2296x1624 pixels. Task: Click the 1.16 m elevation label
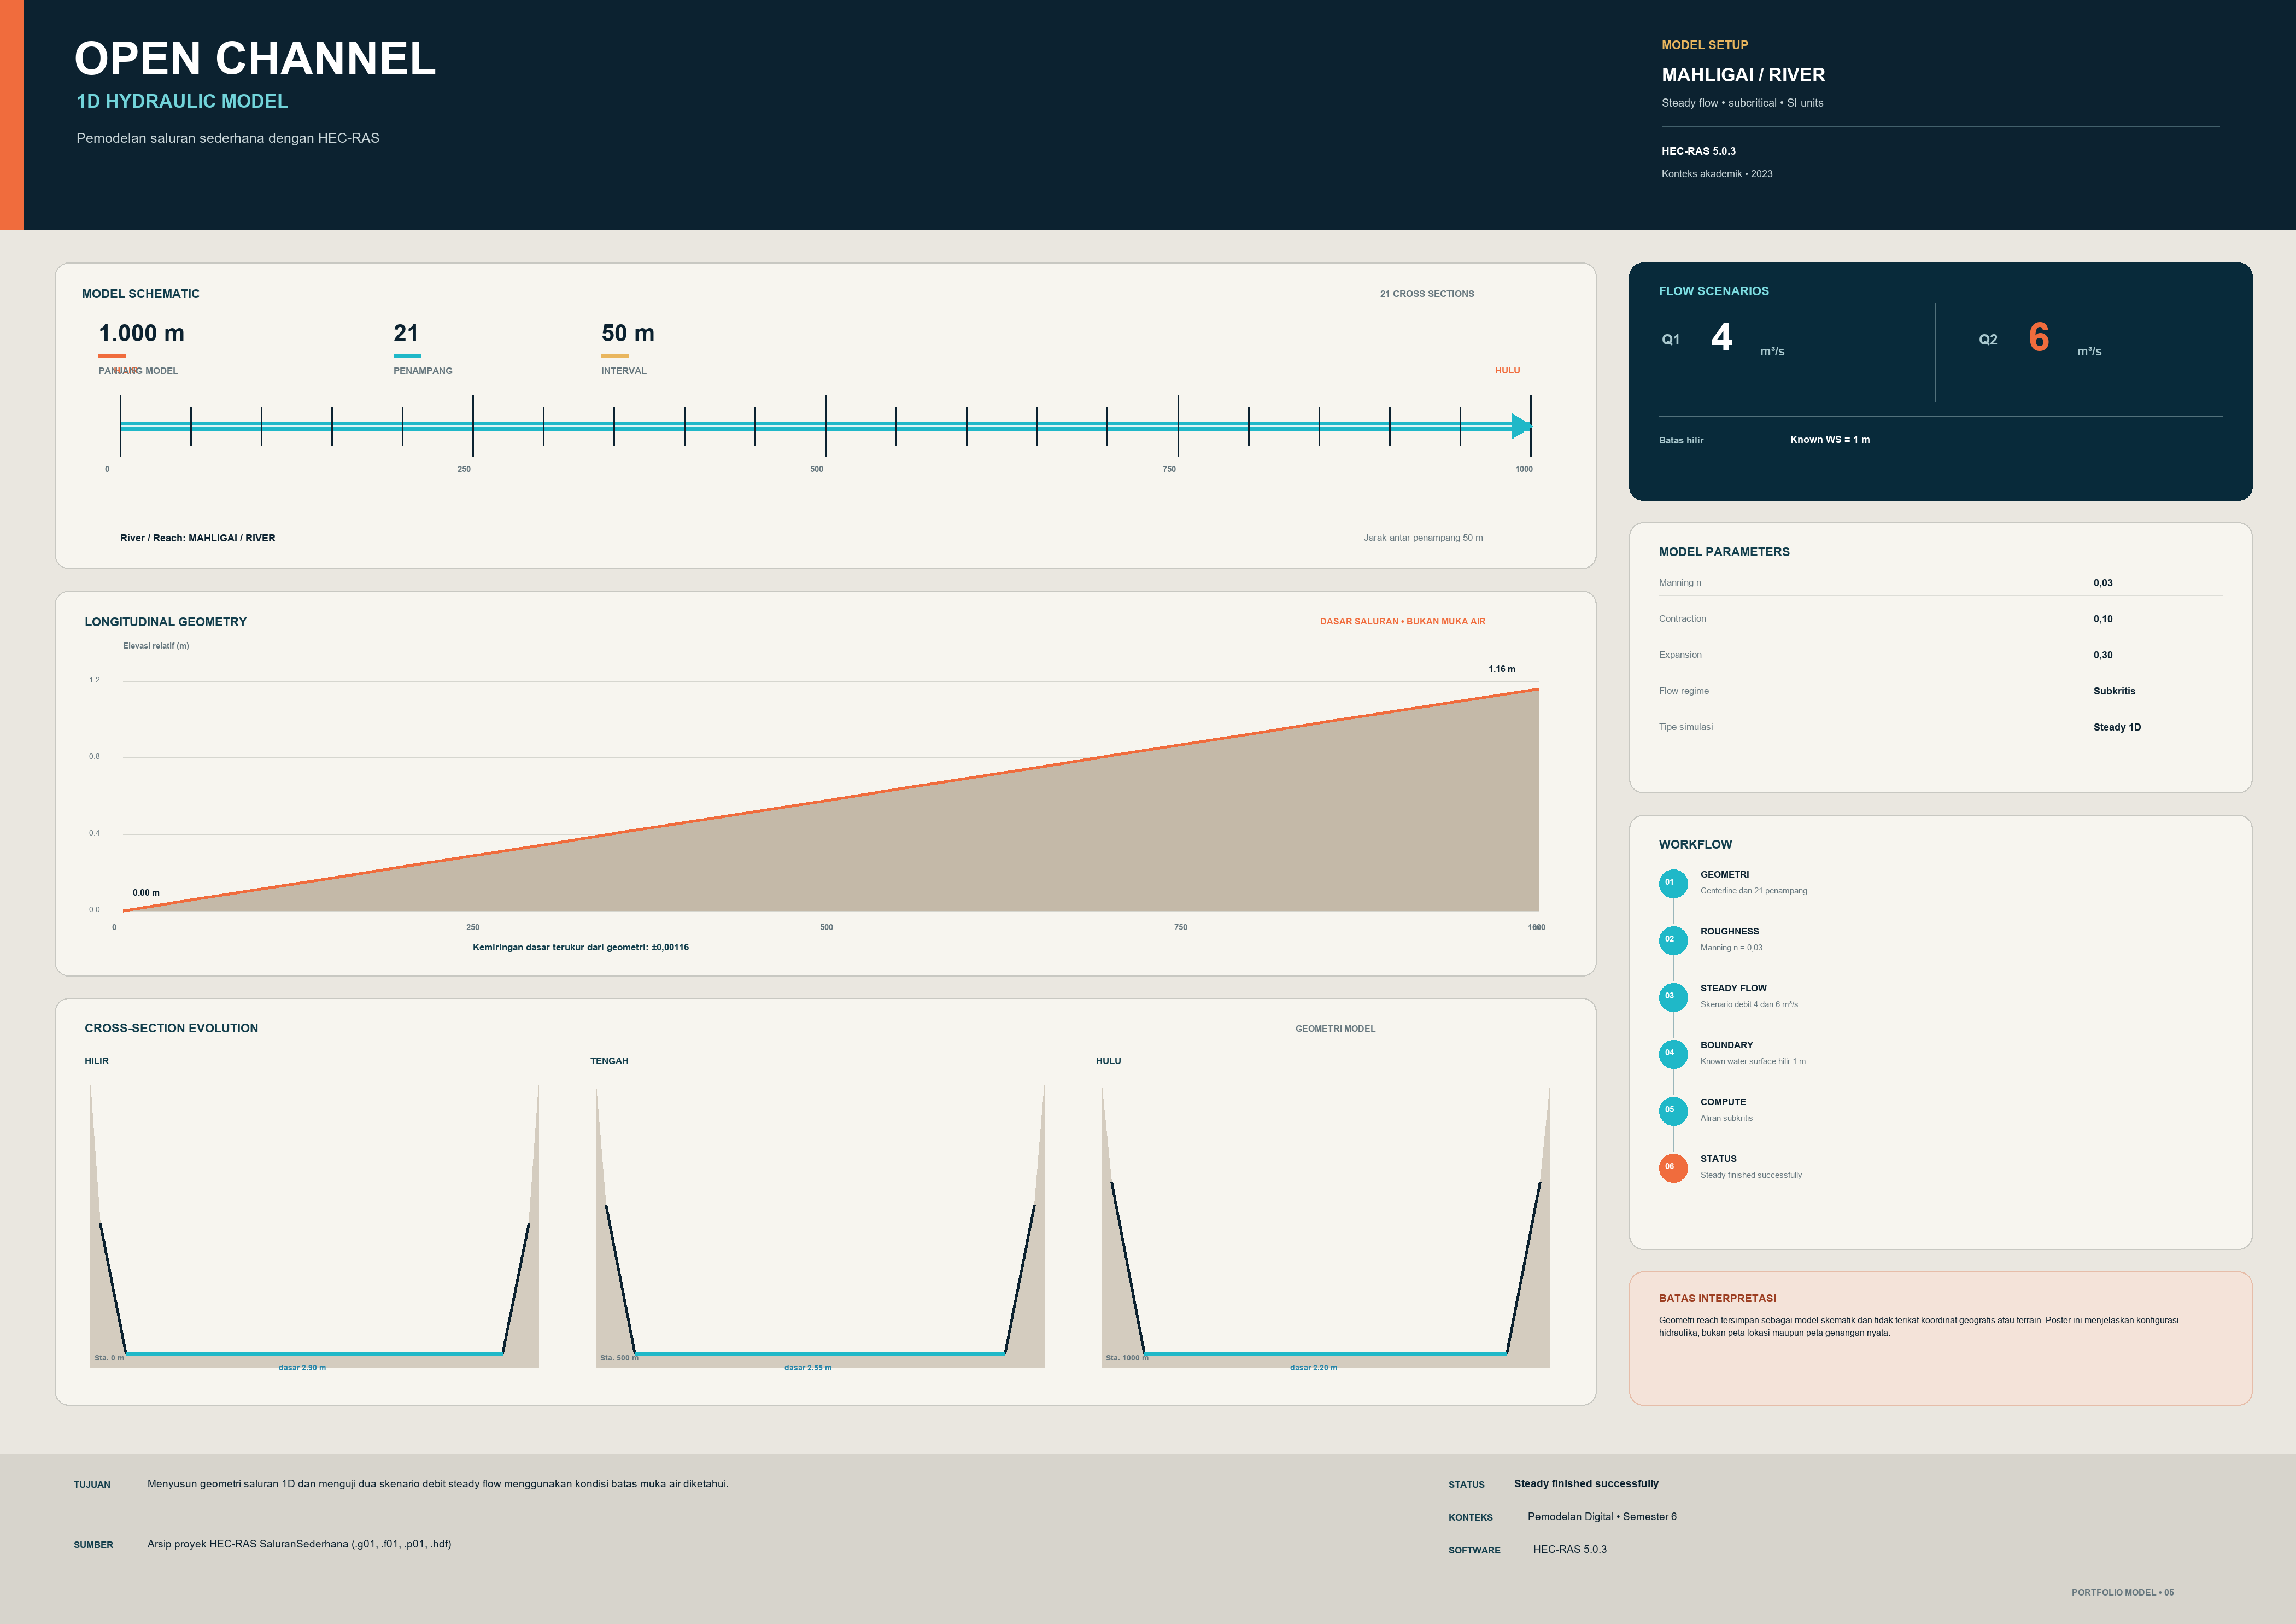coord(1501,669)
